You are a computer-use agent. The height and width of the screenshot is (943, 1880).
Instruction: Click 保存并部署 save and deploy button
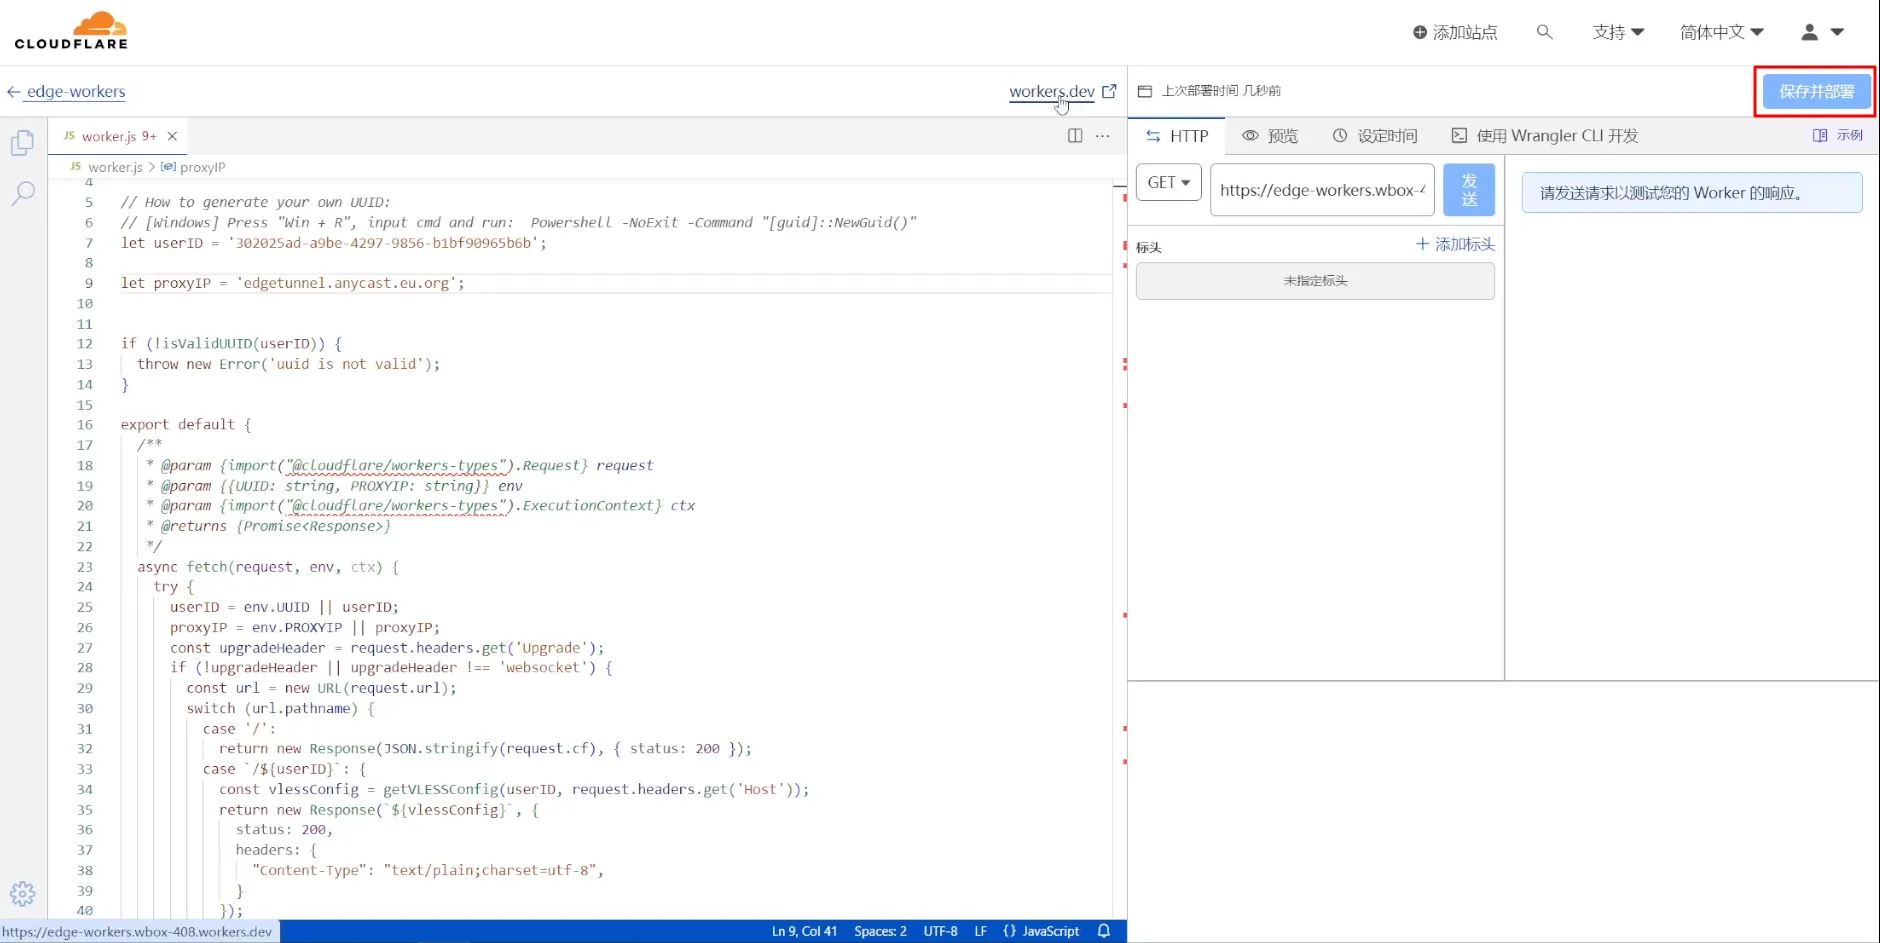(1816, 91)
